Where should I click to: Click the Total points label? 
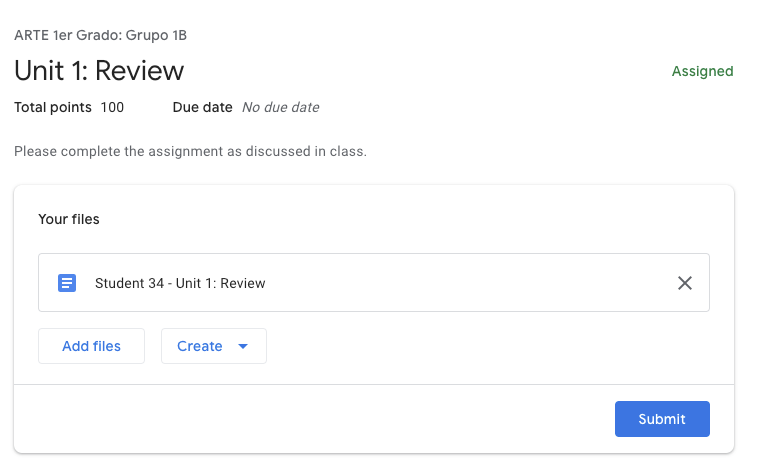pos(53,107)
